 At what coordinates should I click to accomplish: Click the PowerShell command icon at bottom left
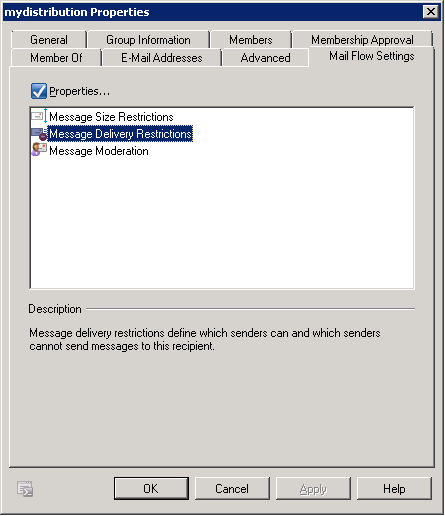click(25, 489)
